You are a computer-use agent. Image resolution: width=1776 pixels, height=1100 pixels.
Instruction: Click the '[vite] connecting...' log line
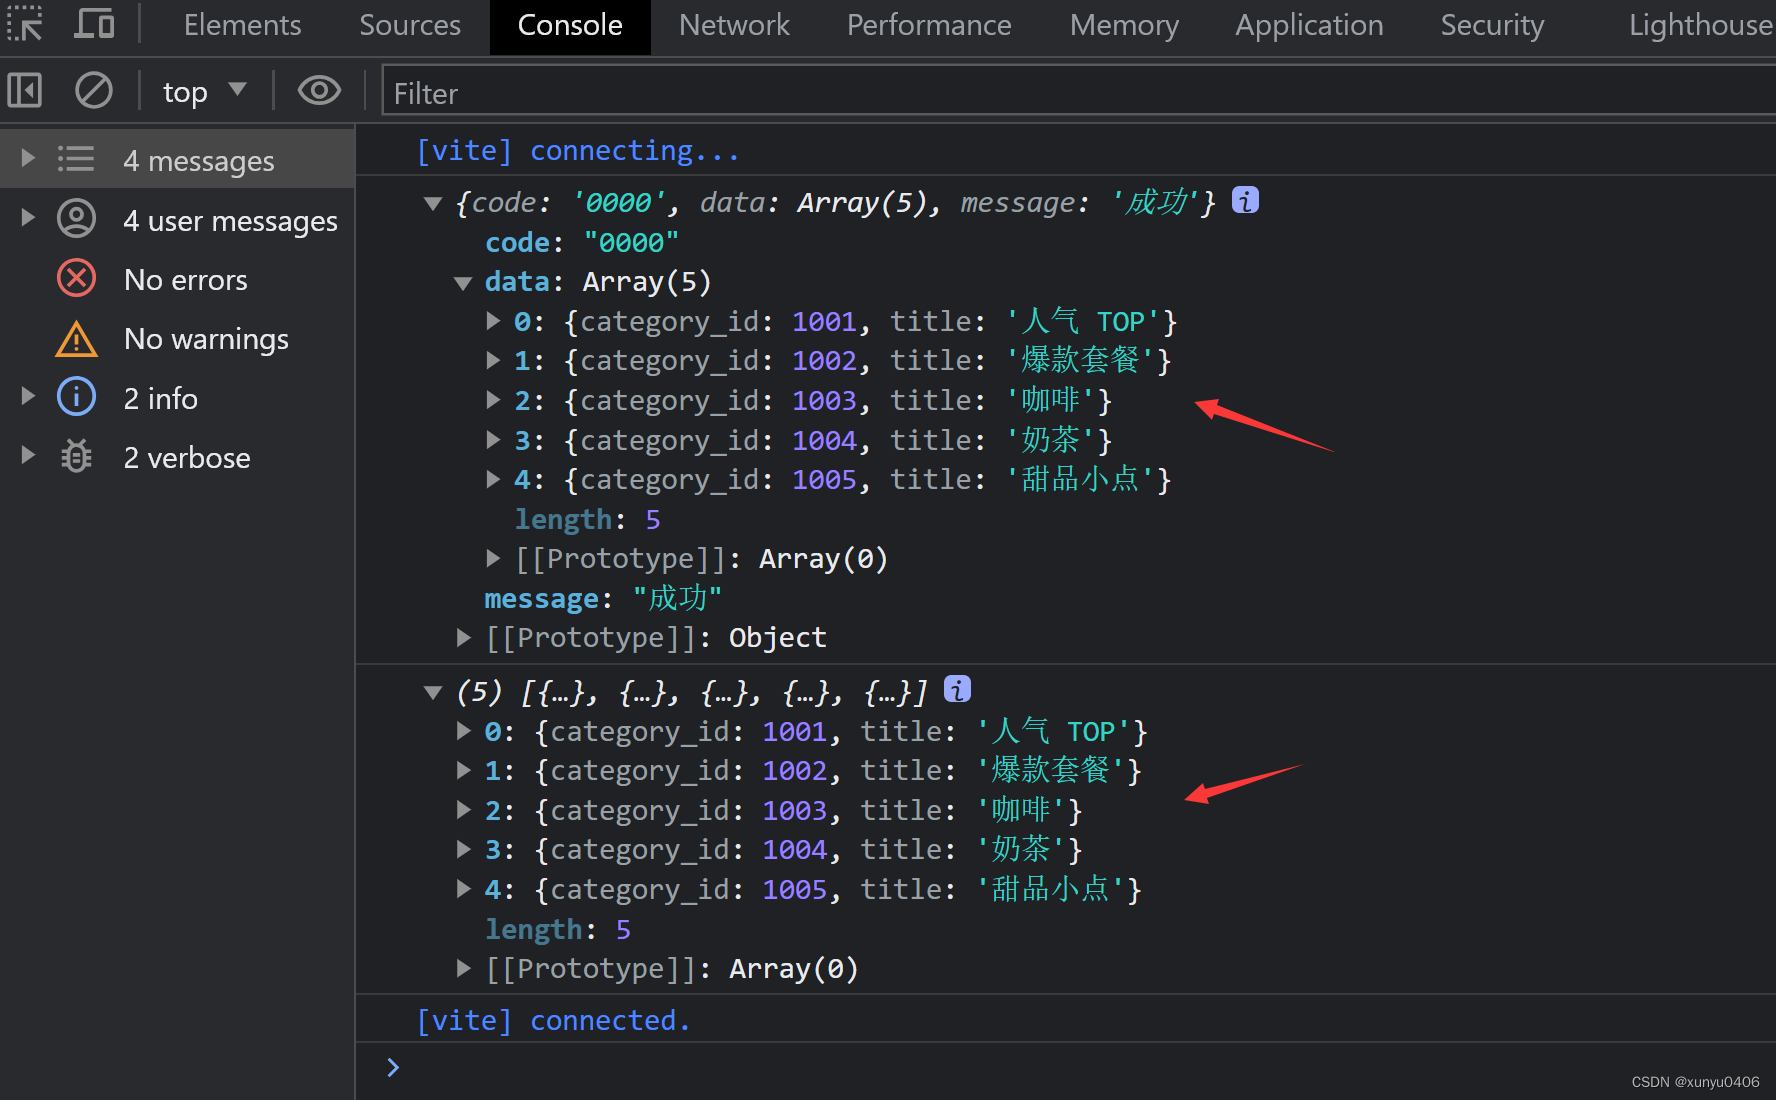click(x=578, y=151)
